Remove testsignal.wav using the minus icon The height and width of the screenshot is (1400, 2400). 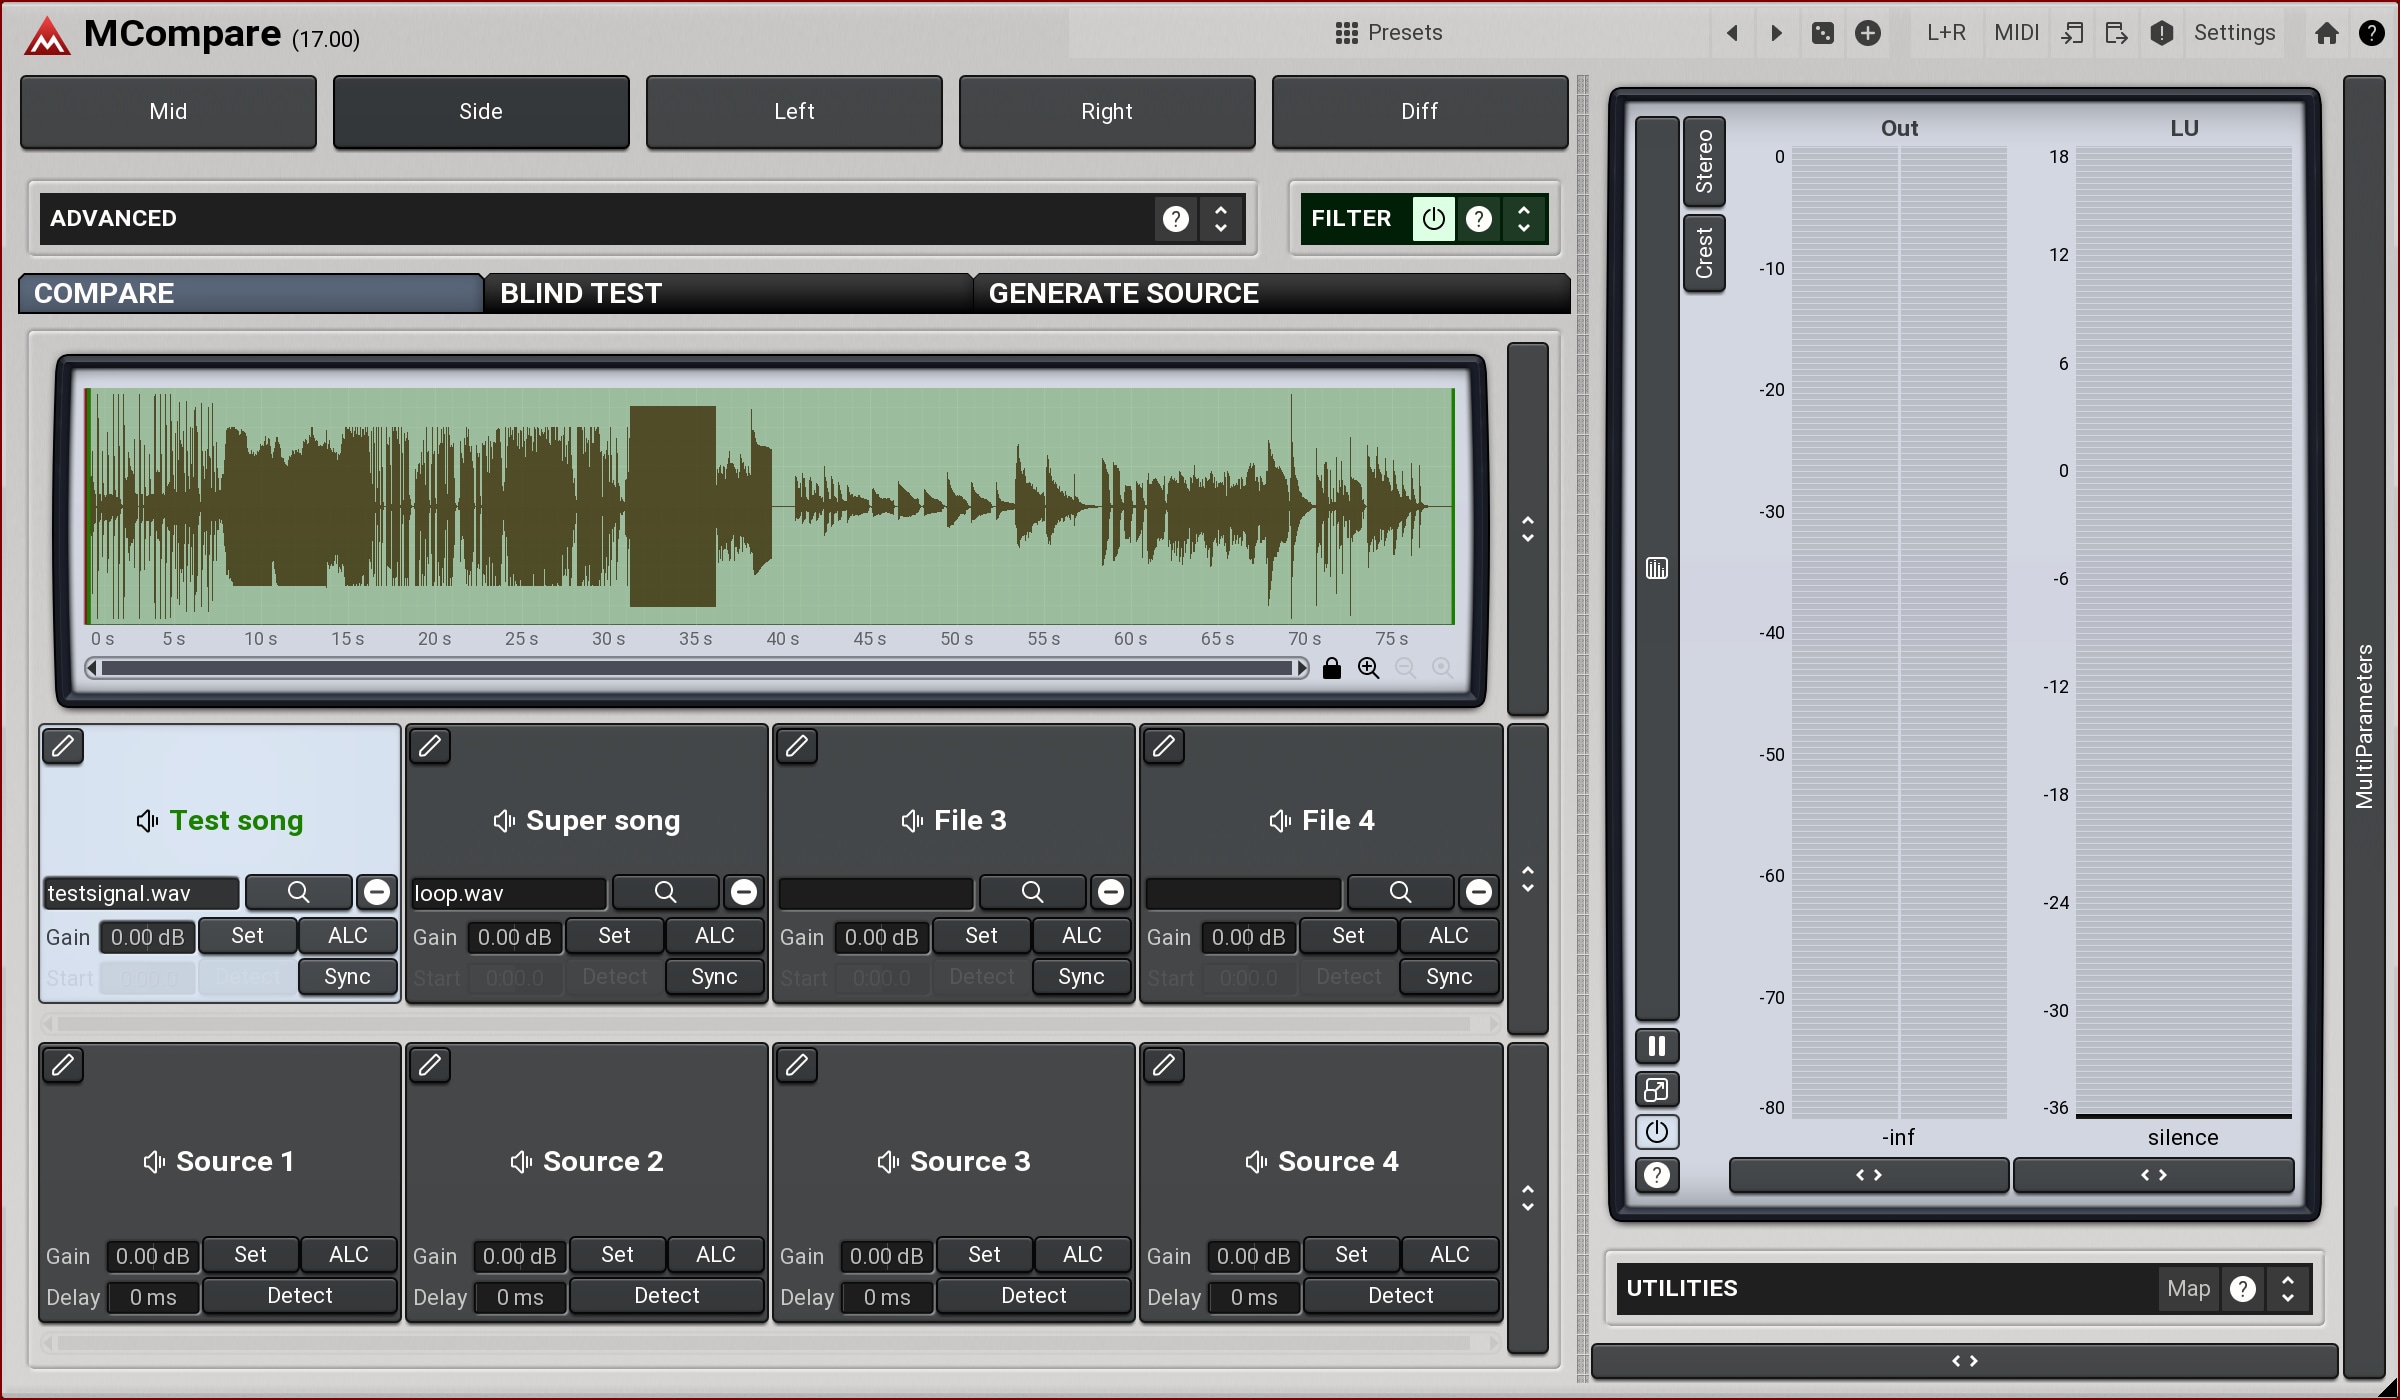[377, 892]
